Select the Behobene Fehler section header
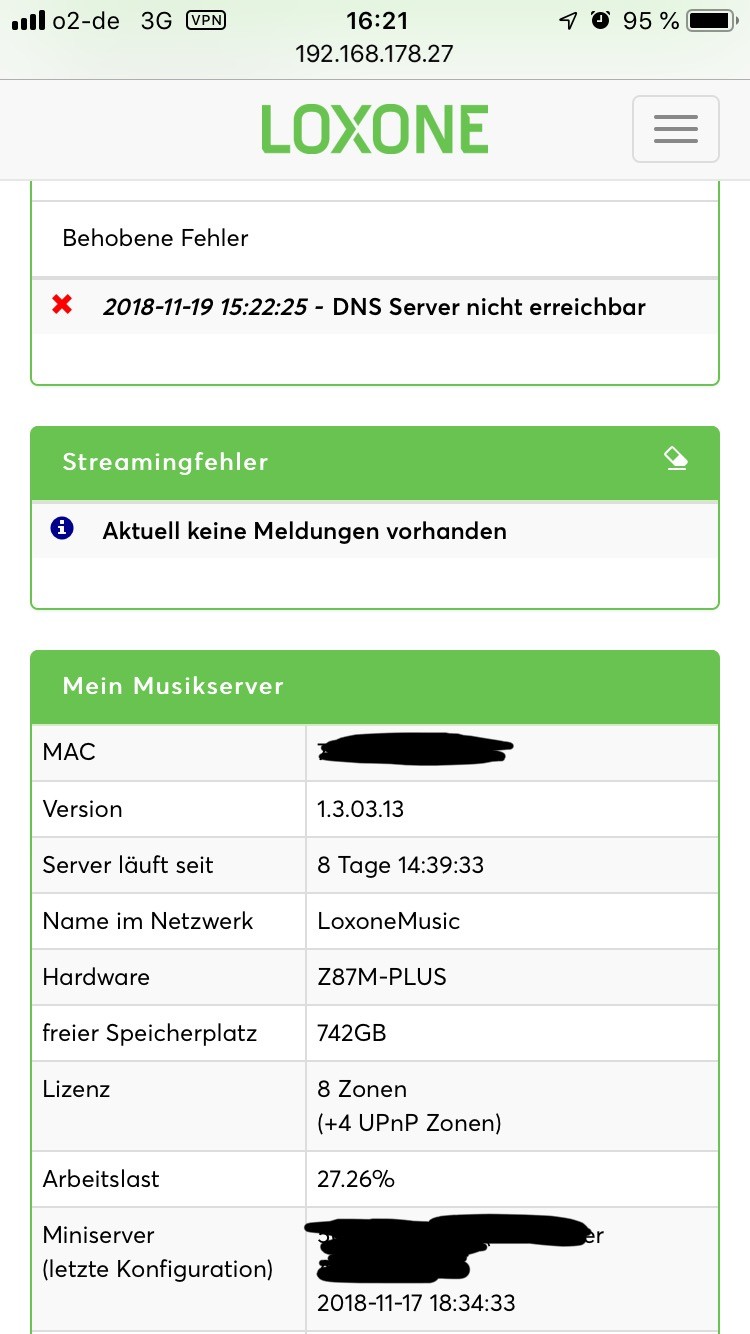This screenshot has width=750, height=1334. pos(156,238)
